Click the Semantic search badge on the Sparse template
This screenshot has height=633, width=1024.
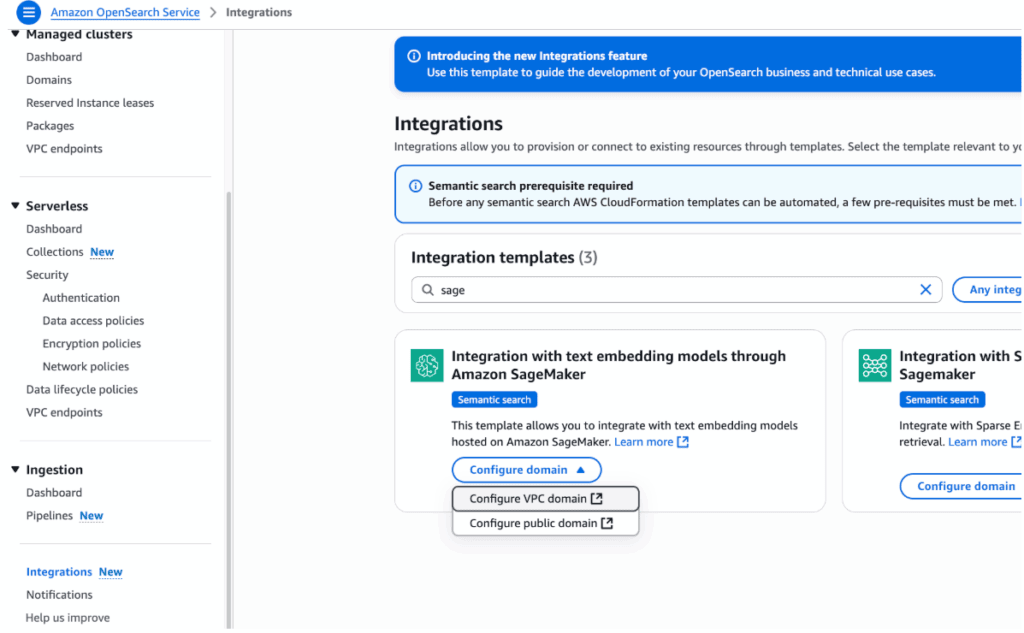(942, 399)
